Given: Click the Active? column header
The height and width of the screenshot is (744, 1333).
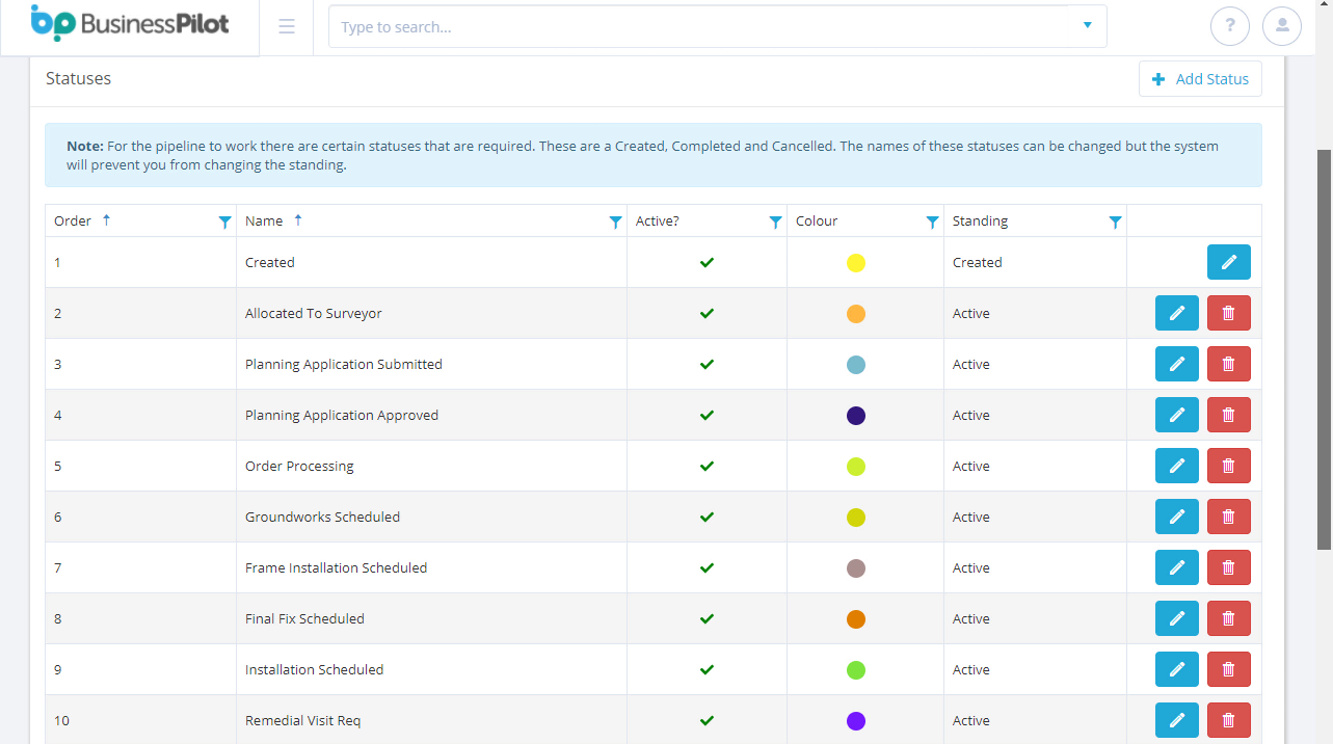Looking at the screenshot, I should click(657, 221).
